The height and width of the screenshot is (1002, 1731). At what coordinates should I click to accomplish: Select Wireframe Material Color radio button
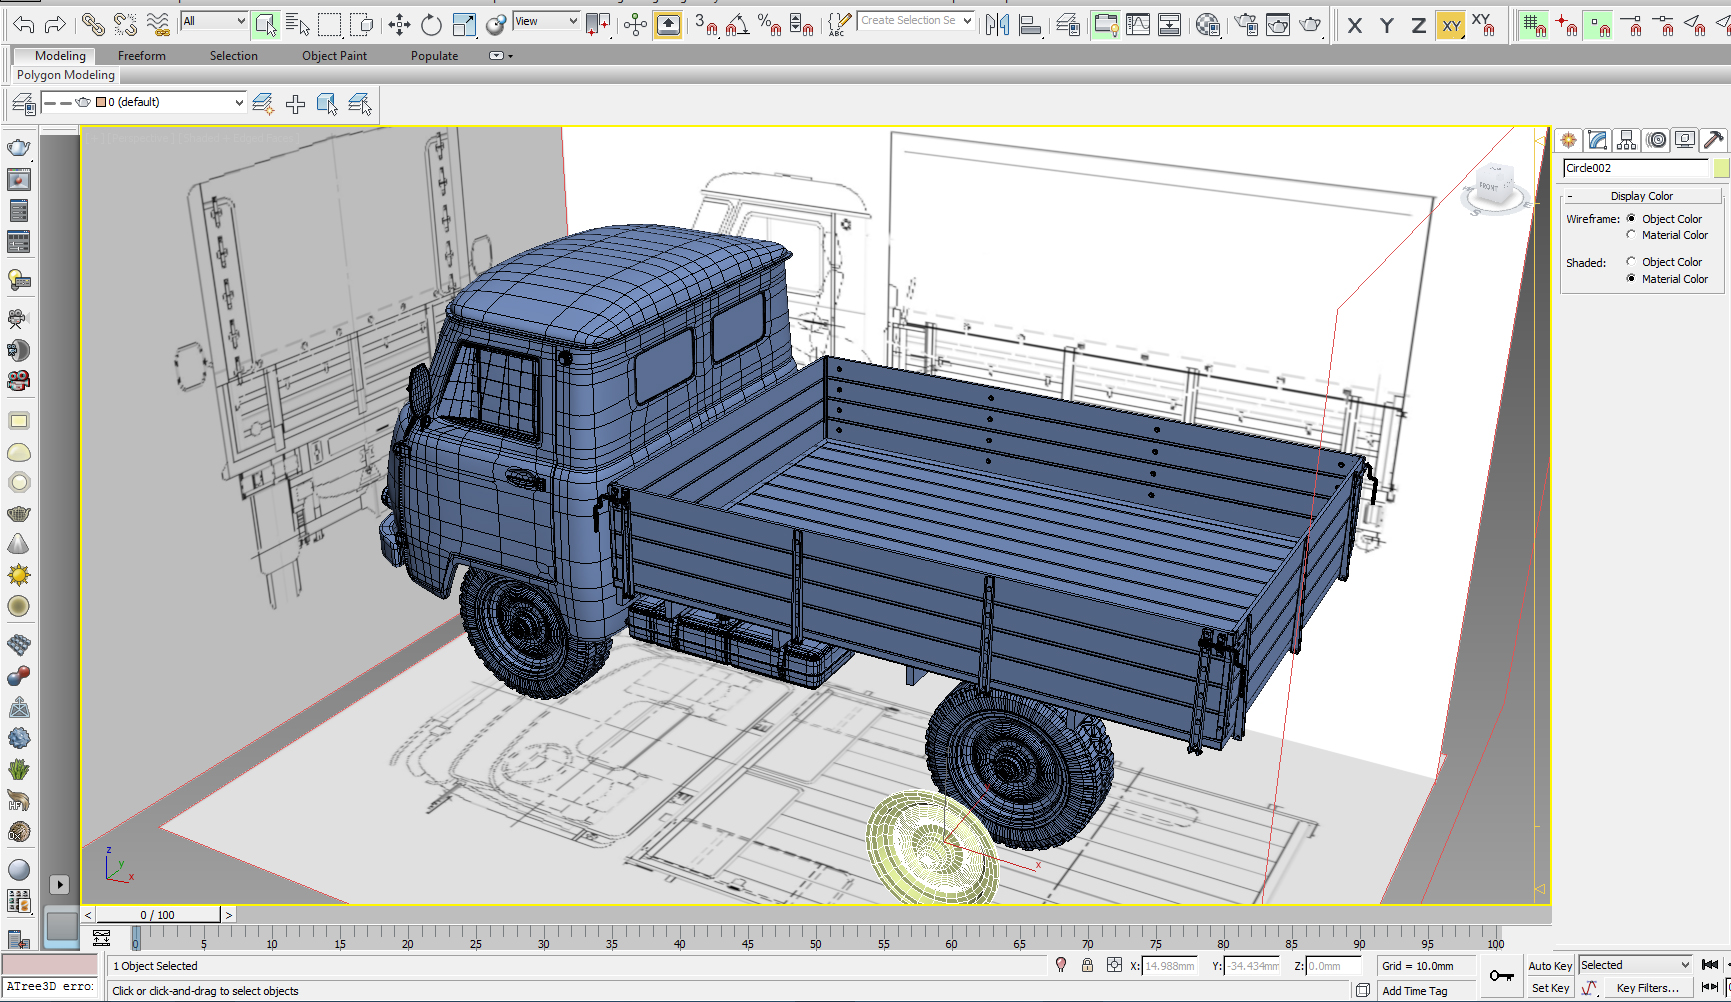tap(1631, 234)
